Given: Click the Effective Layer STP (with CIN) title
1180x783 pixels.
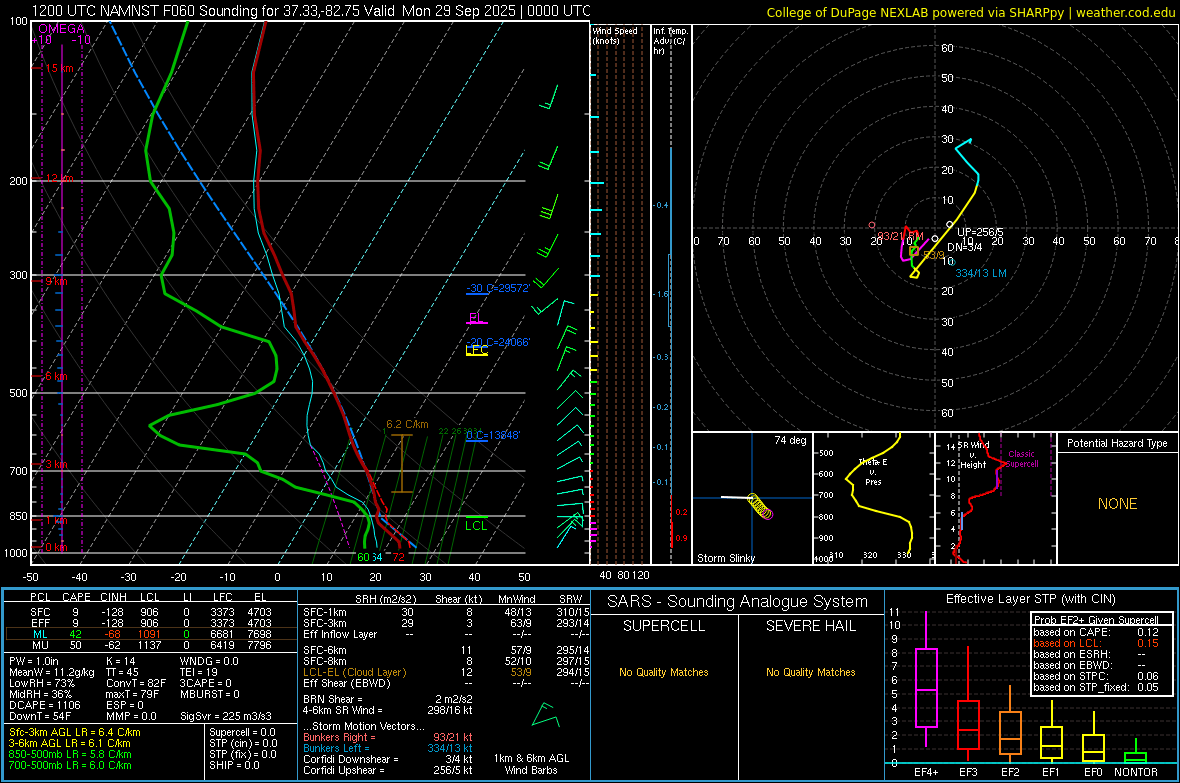Looking at the screenshot, I should tap(1030, 599).
